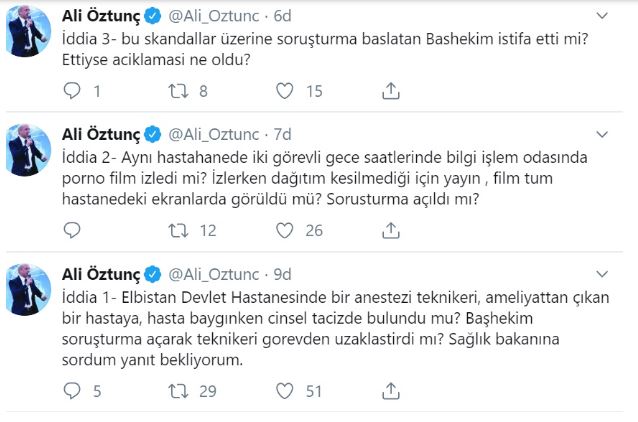Open the dropdown arrow on the İddia 1 tweet
This screenshot has width=638, height=422.
[600, 272]
